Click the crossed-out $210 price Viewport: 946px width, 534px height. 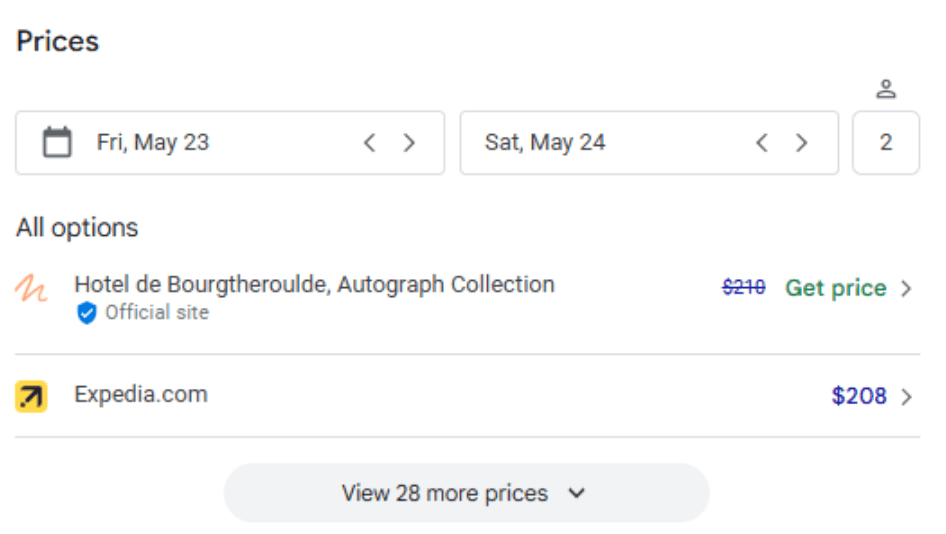[x=744, y=287]
